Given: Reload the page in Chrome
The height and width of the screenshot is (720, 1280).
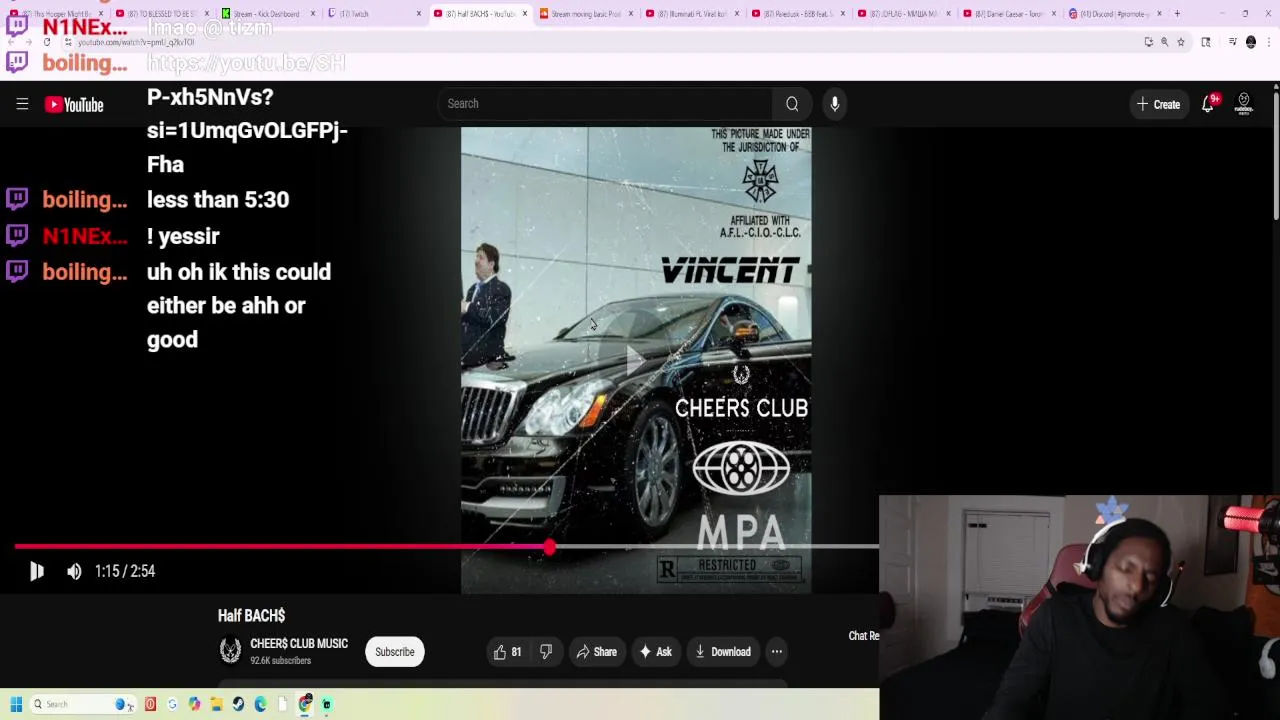Looking at the screenshot, I should point(46,42).
